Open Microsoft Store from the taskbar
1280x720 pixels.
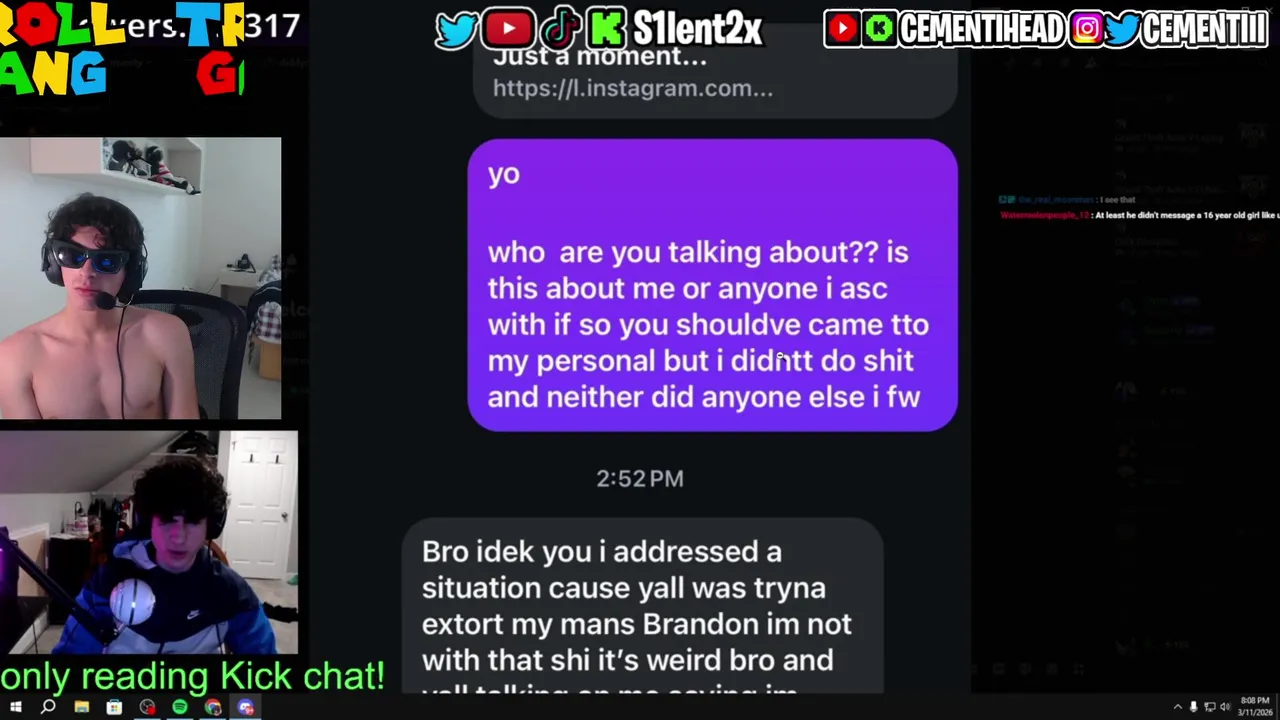pos(114,707)
